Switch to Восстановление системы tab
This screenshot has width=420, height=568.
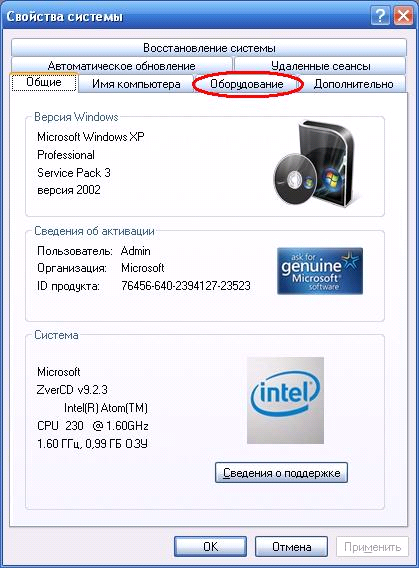[x=209, y=48]
